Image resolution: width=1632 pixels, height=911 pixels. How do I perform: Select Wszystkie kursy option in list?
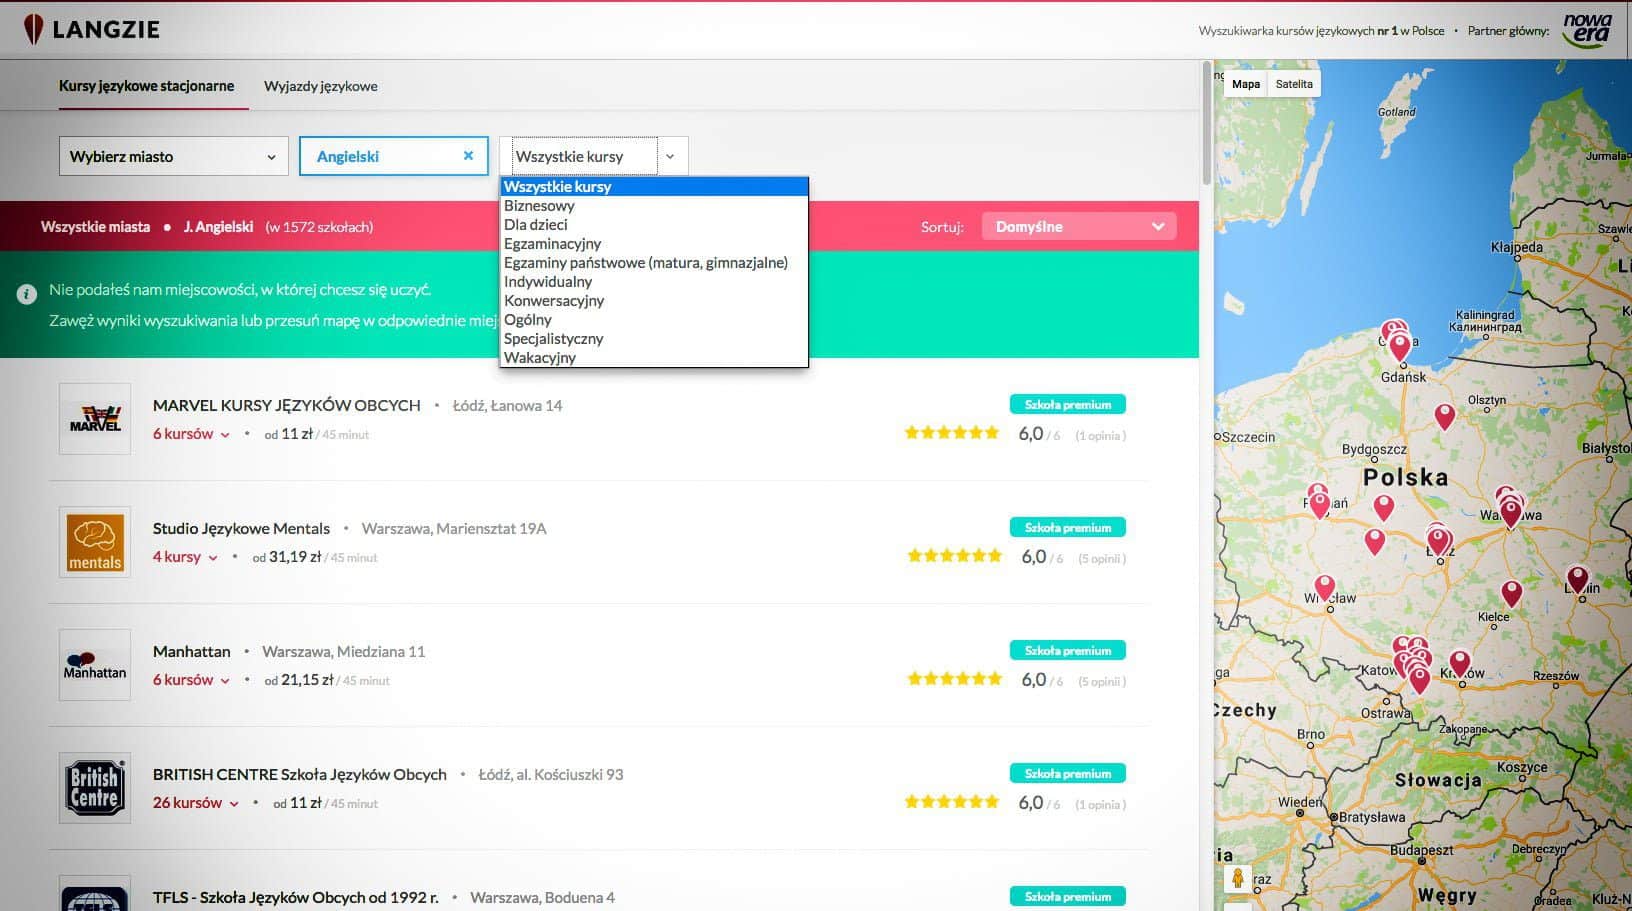[654, 186]
